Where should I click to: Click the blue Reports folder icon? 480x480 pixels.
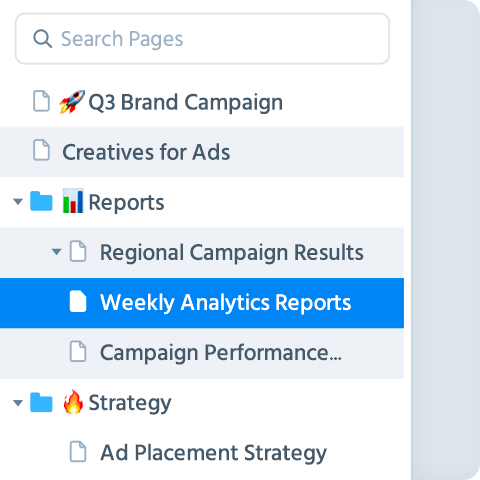pos(41,201)
